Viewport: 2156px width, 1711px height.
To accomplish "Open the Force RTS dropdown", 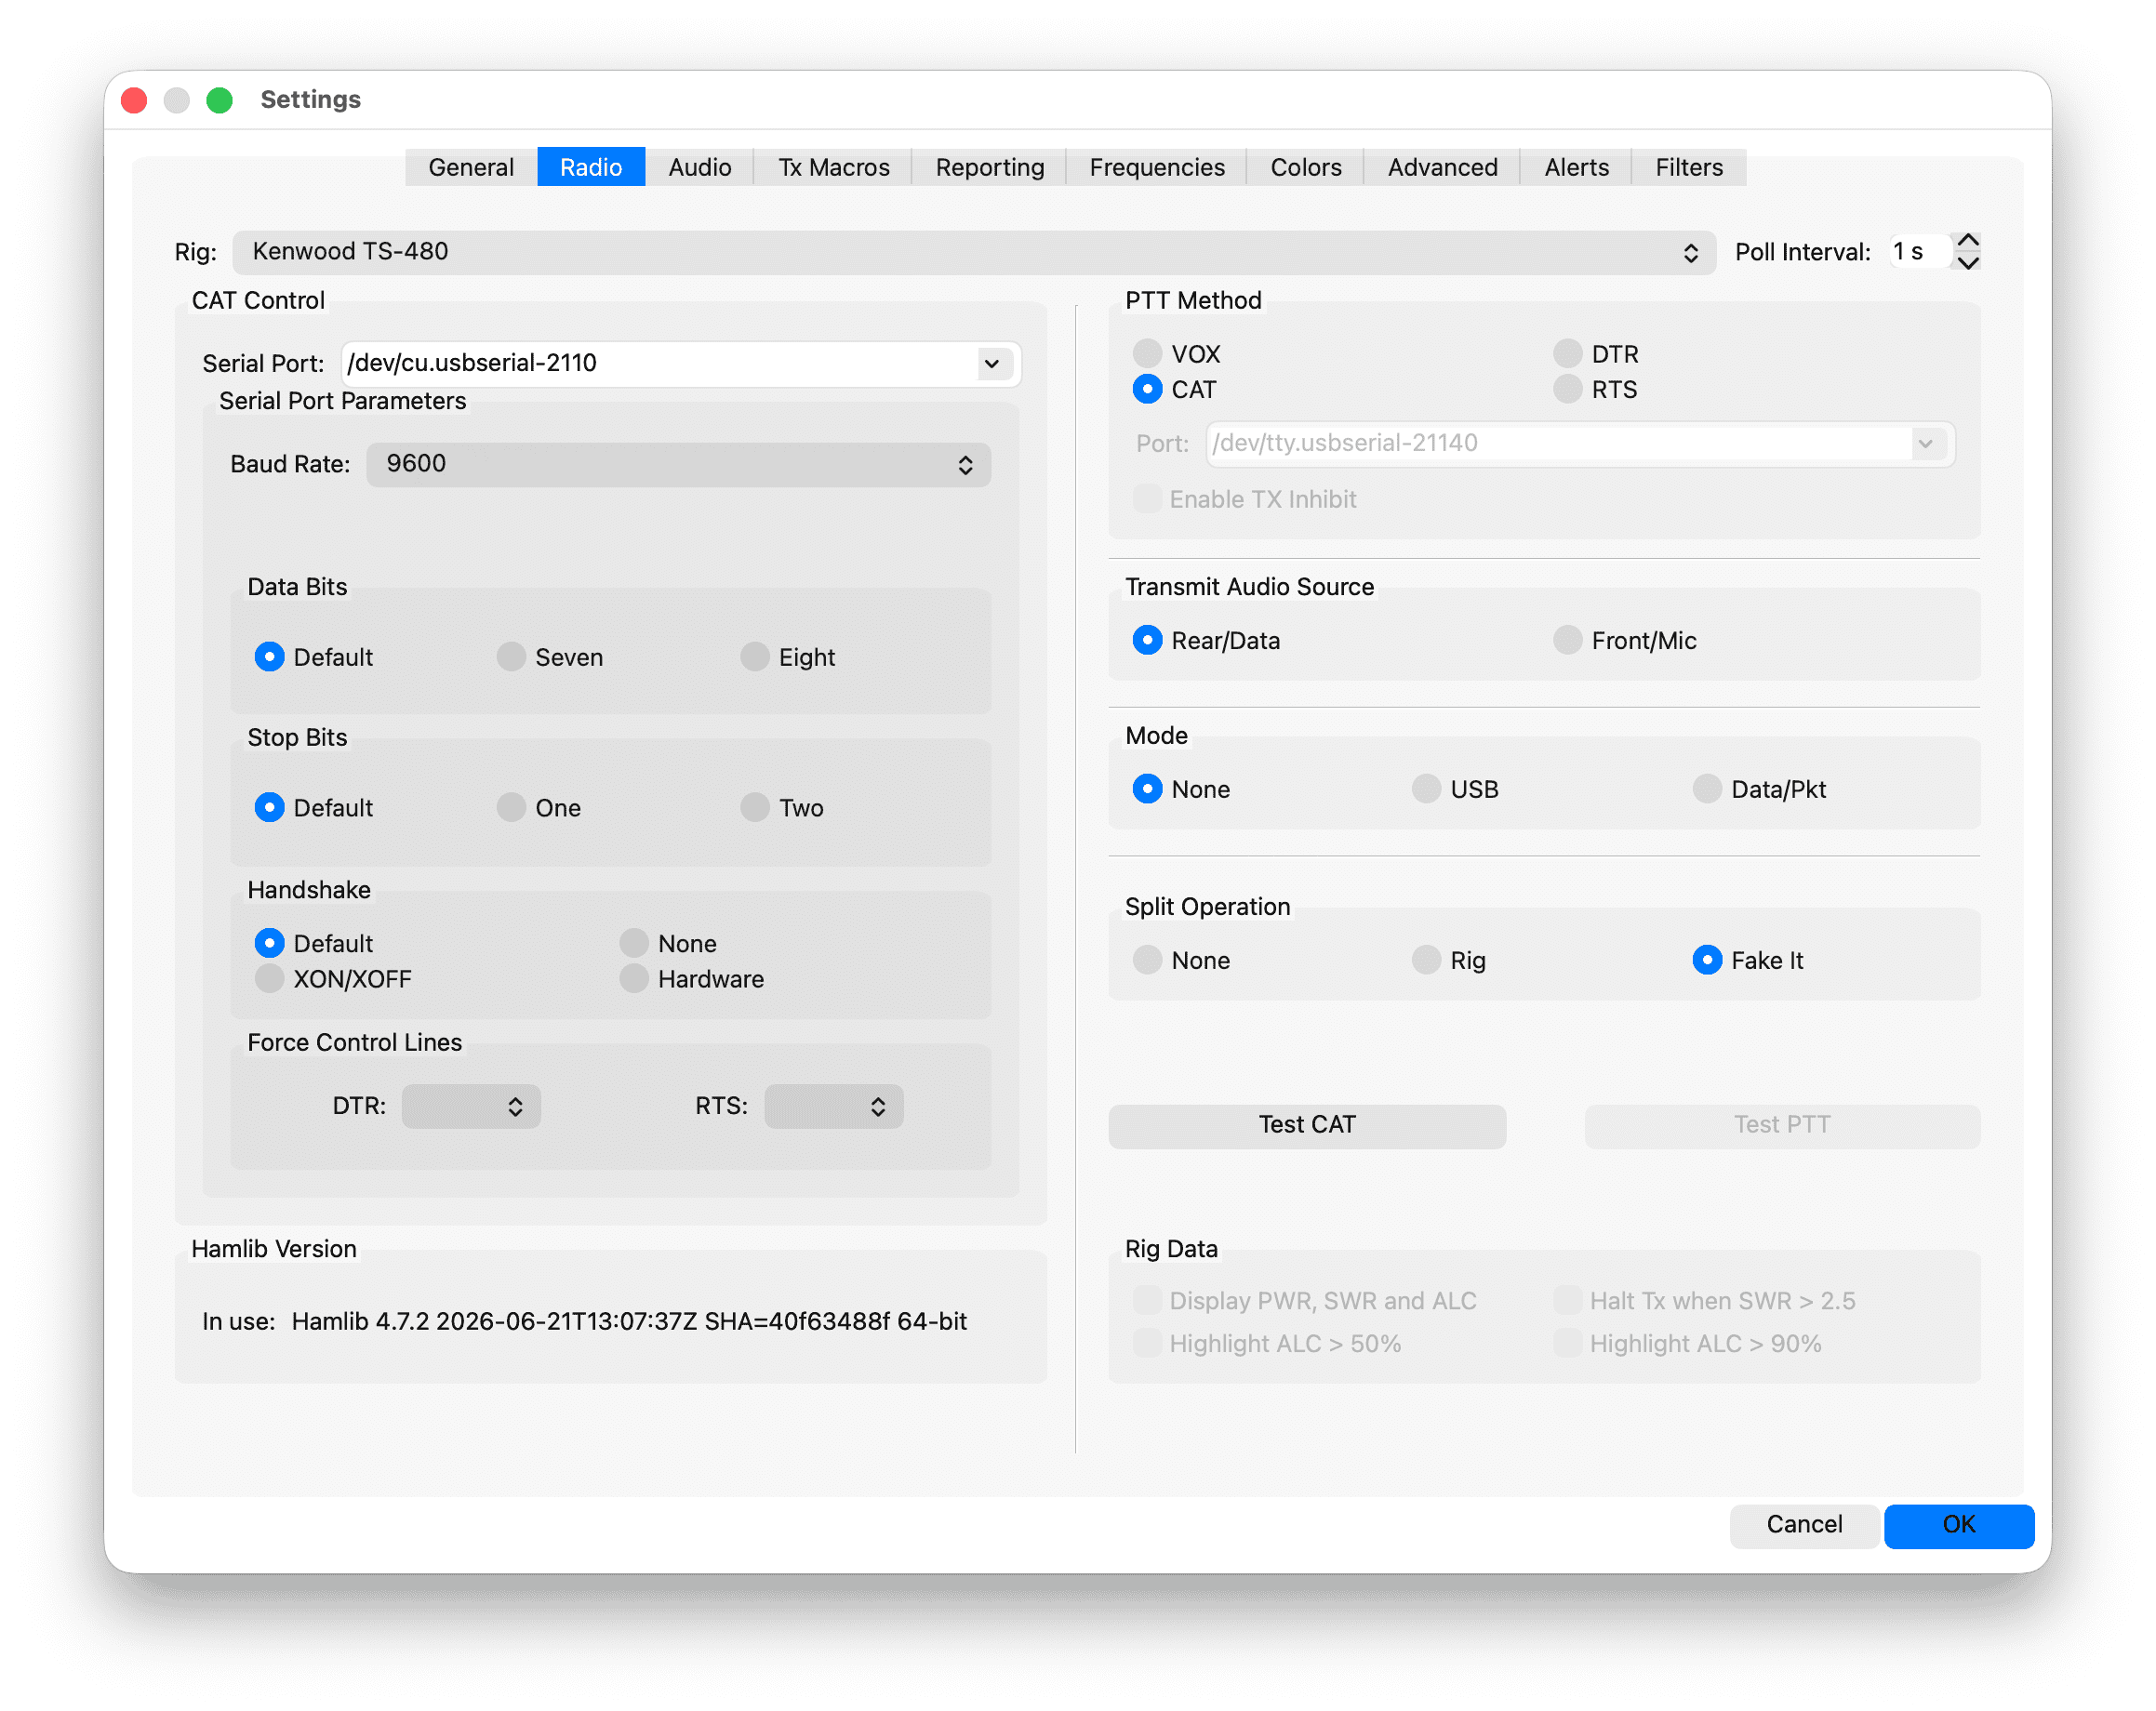I will click(x=834, y=1107).
